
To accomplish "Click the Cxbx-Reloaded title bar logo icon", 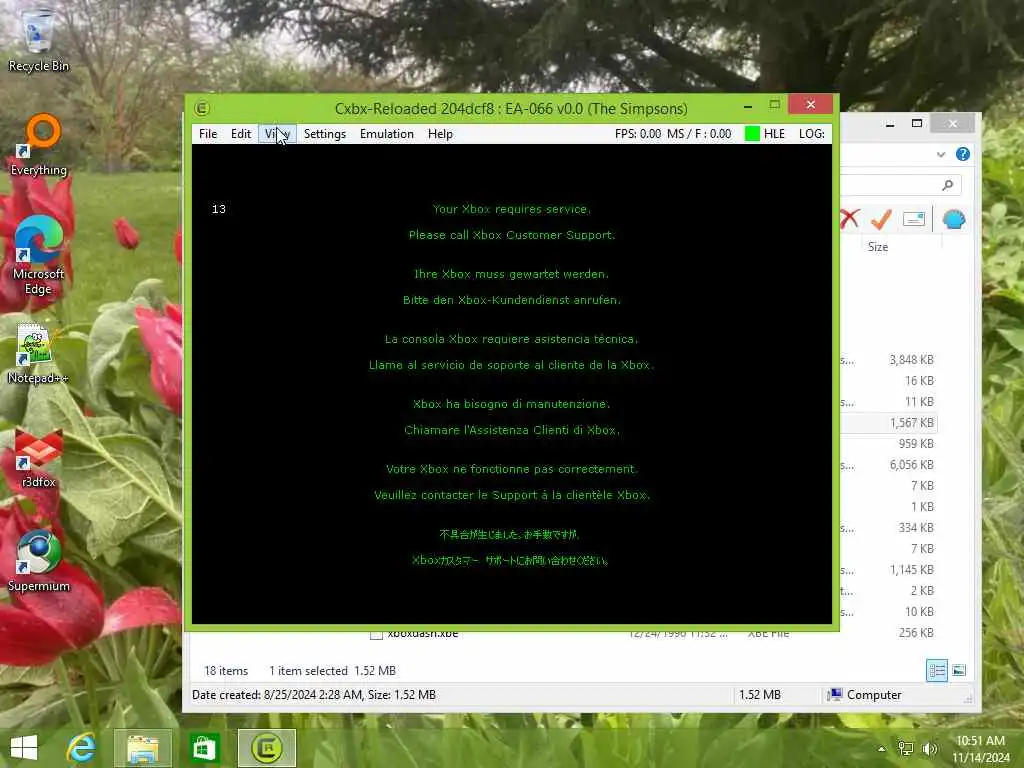I will 202,108.
